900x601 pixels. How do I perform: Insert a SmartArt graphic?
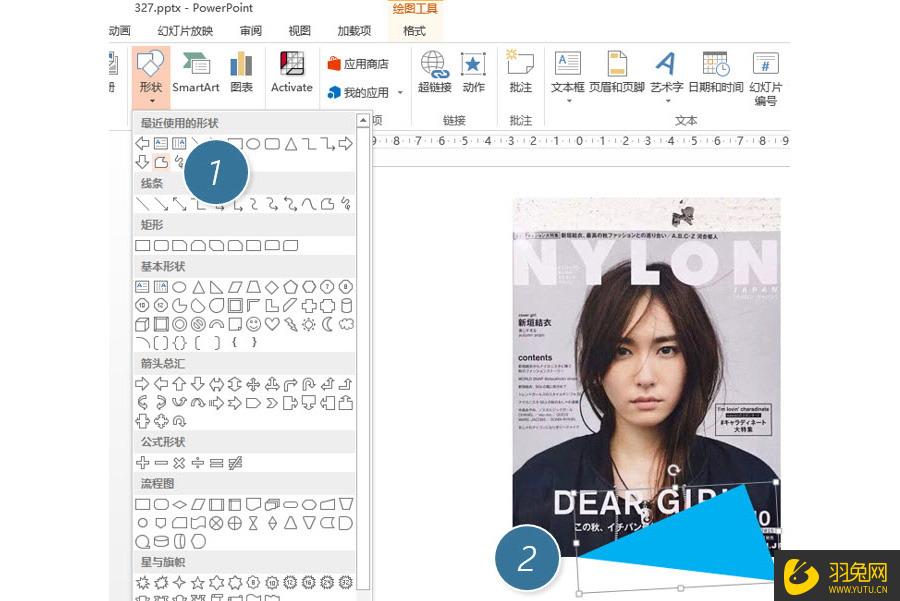[x=196, y=72]
